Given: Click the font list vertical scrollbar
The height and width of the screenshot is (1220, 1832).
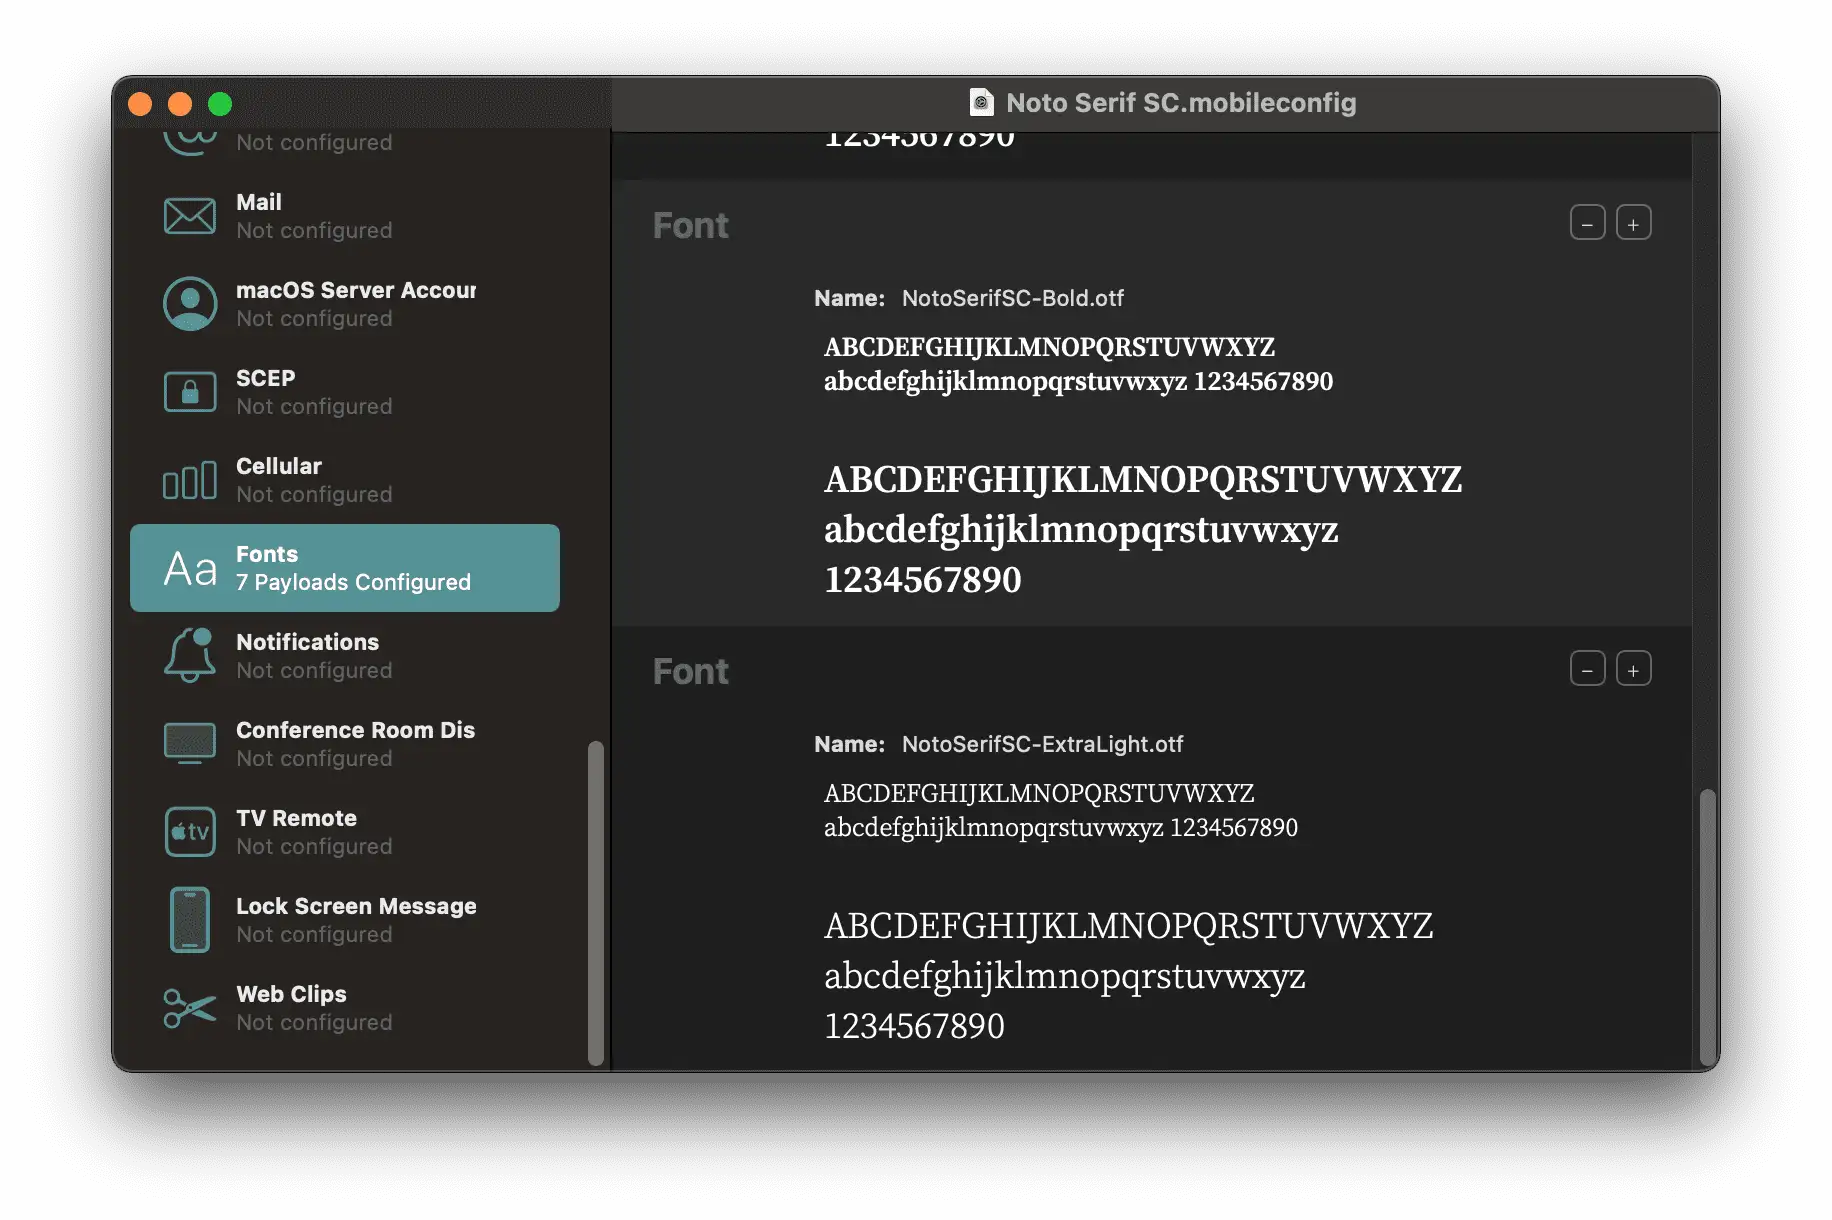Looking at the screenshot, I should coord(1708,927).
